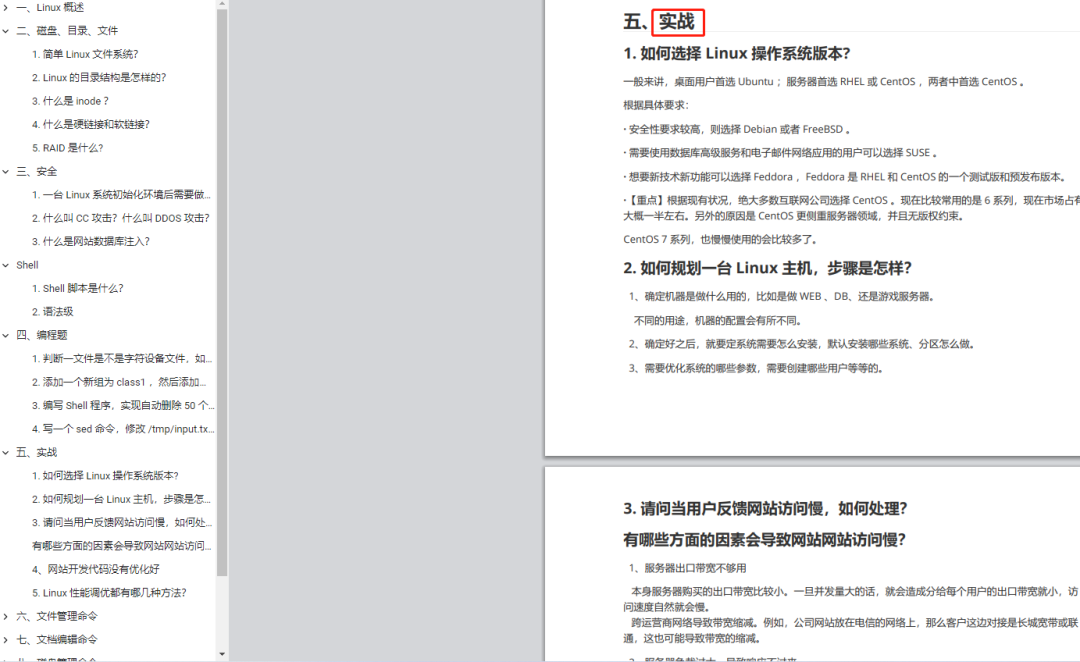
Task: Click outline sidebar scroll-up arrow
Action: point(222,4)
